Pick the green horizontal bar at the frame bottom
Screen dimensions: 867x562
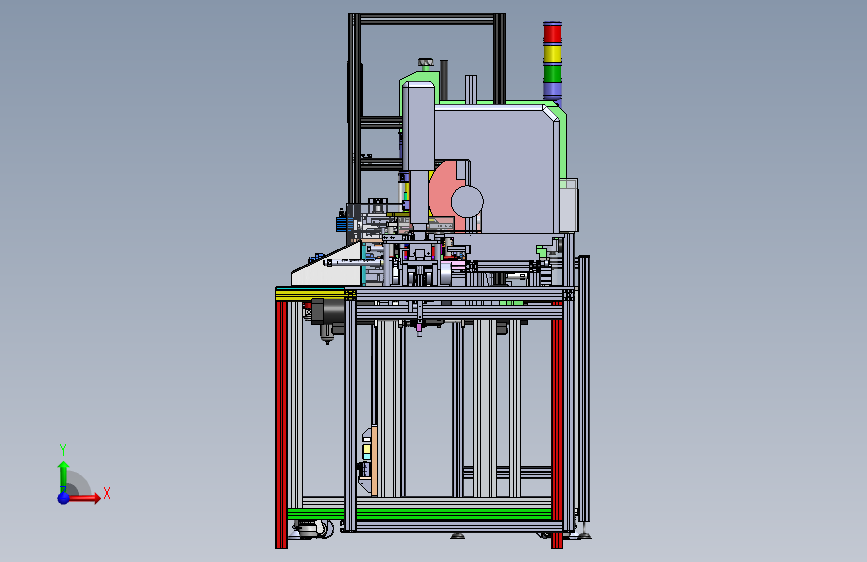click(x=419, y=514)
